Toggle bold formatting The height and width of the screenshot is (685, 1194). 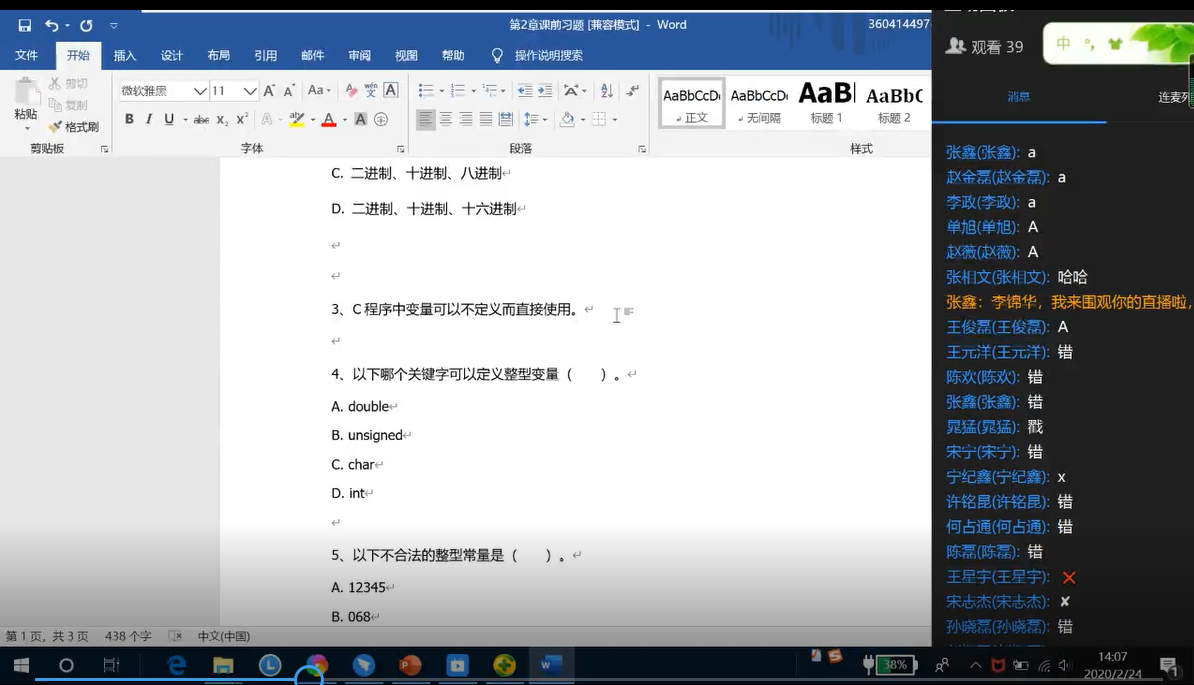129,120
